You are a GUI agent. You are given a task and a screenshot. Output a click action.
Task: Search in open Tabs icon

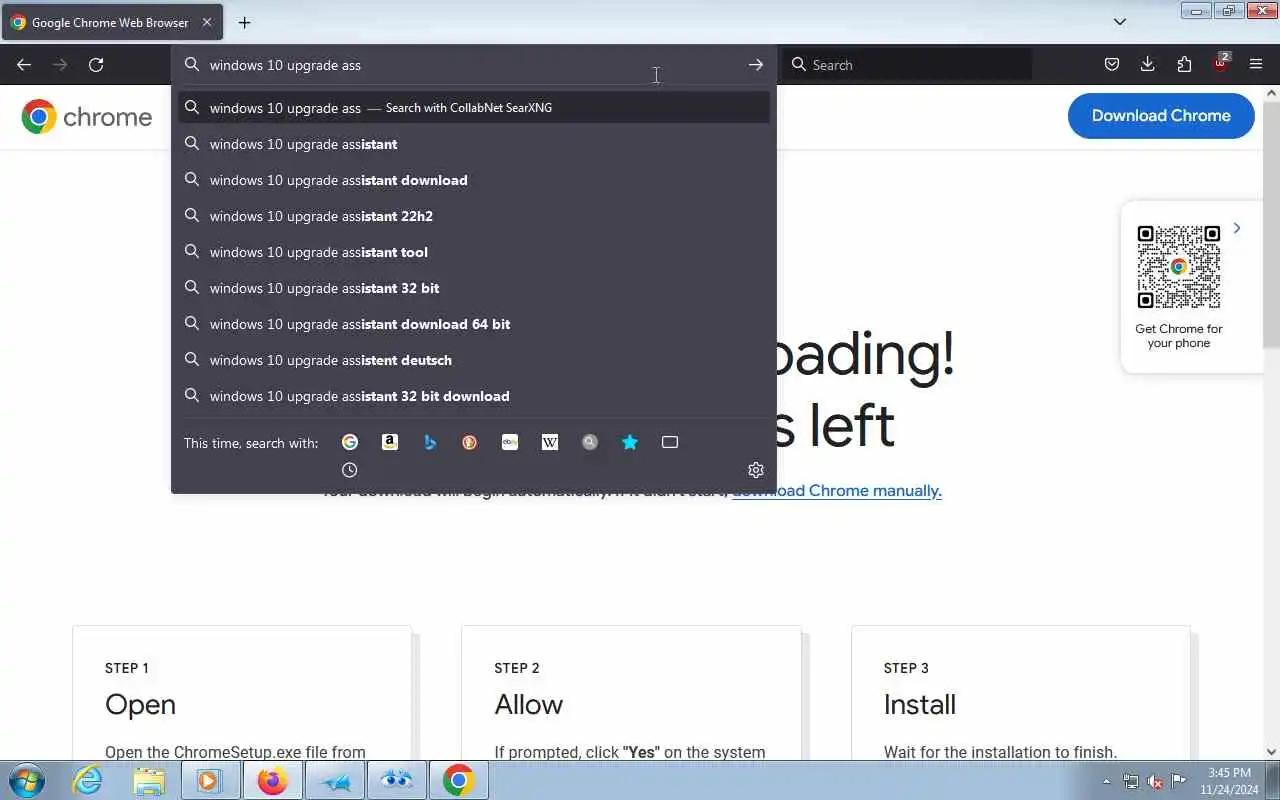point(670,442)
